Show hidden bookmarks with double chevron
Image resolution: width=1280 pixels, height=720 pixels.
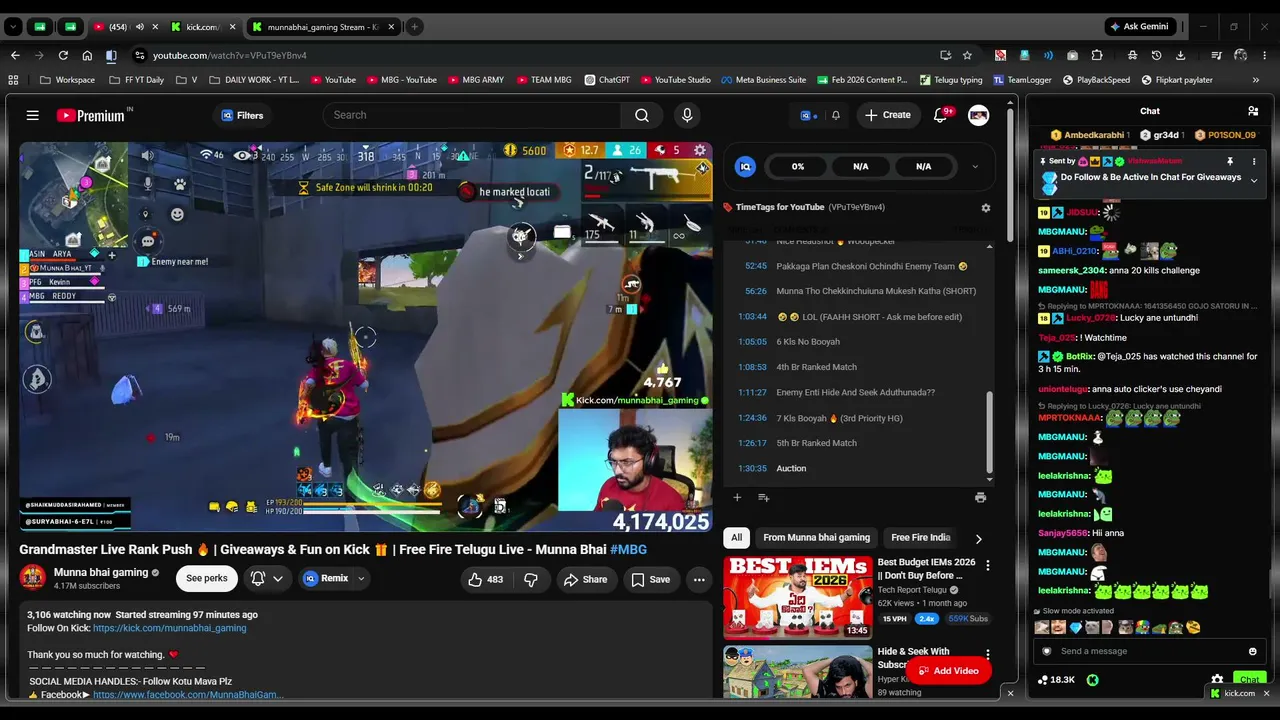click(1256, 80)
